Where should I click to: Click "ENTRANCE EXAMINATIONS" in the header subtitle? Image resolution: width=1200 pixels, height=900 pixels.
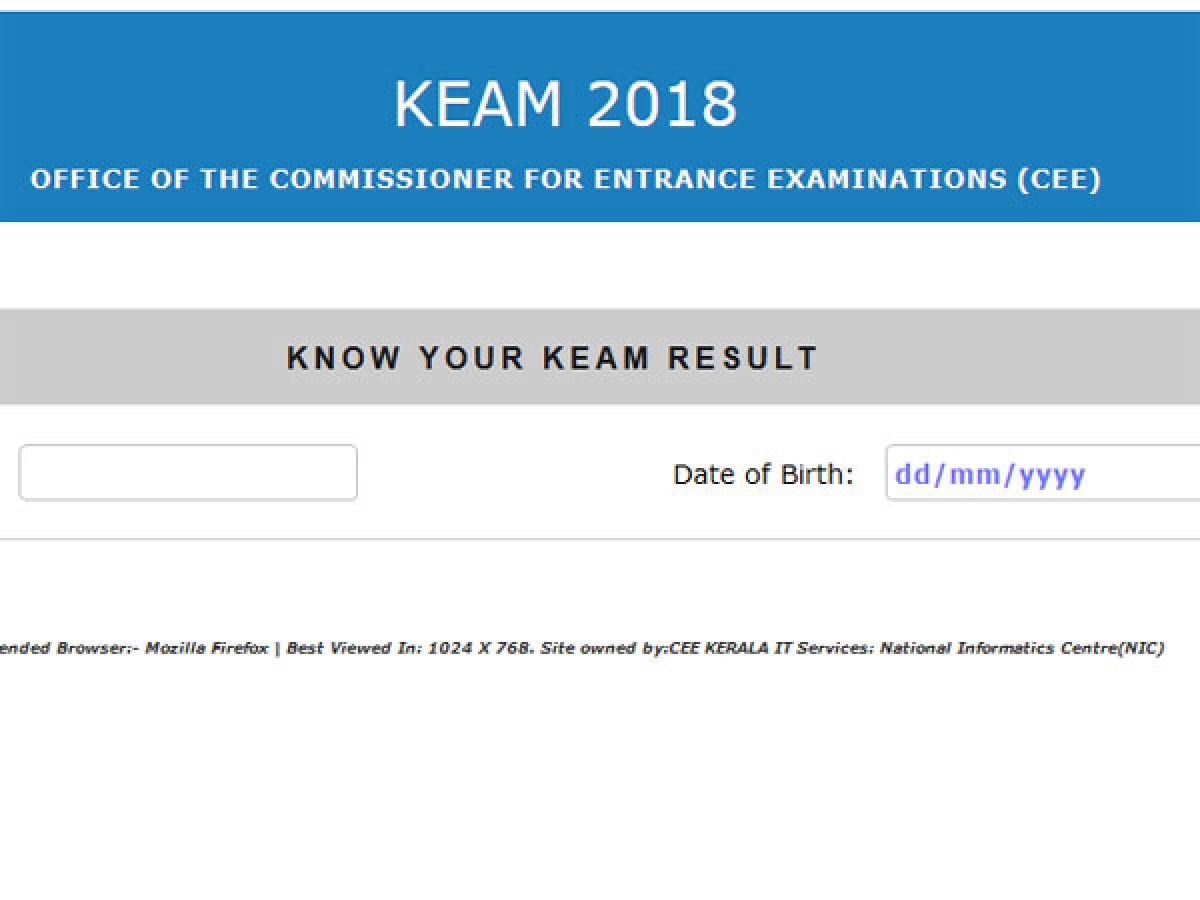click(799, 180)
